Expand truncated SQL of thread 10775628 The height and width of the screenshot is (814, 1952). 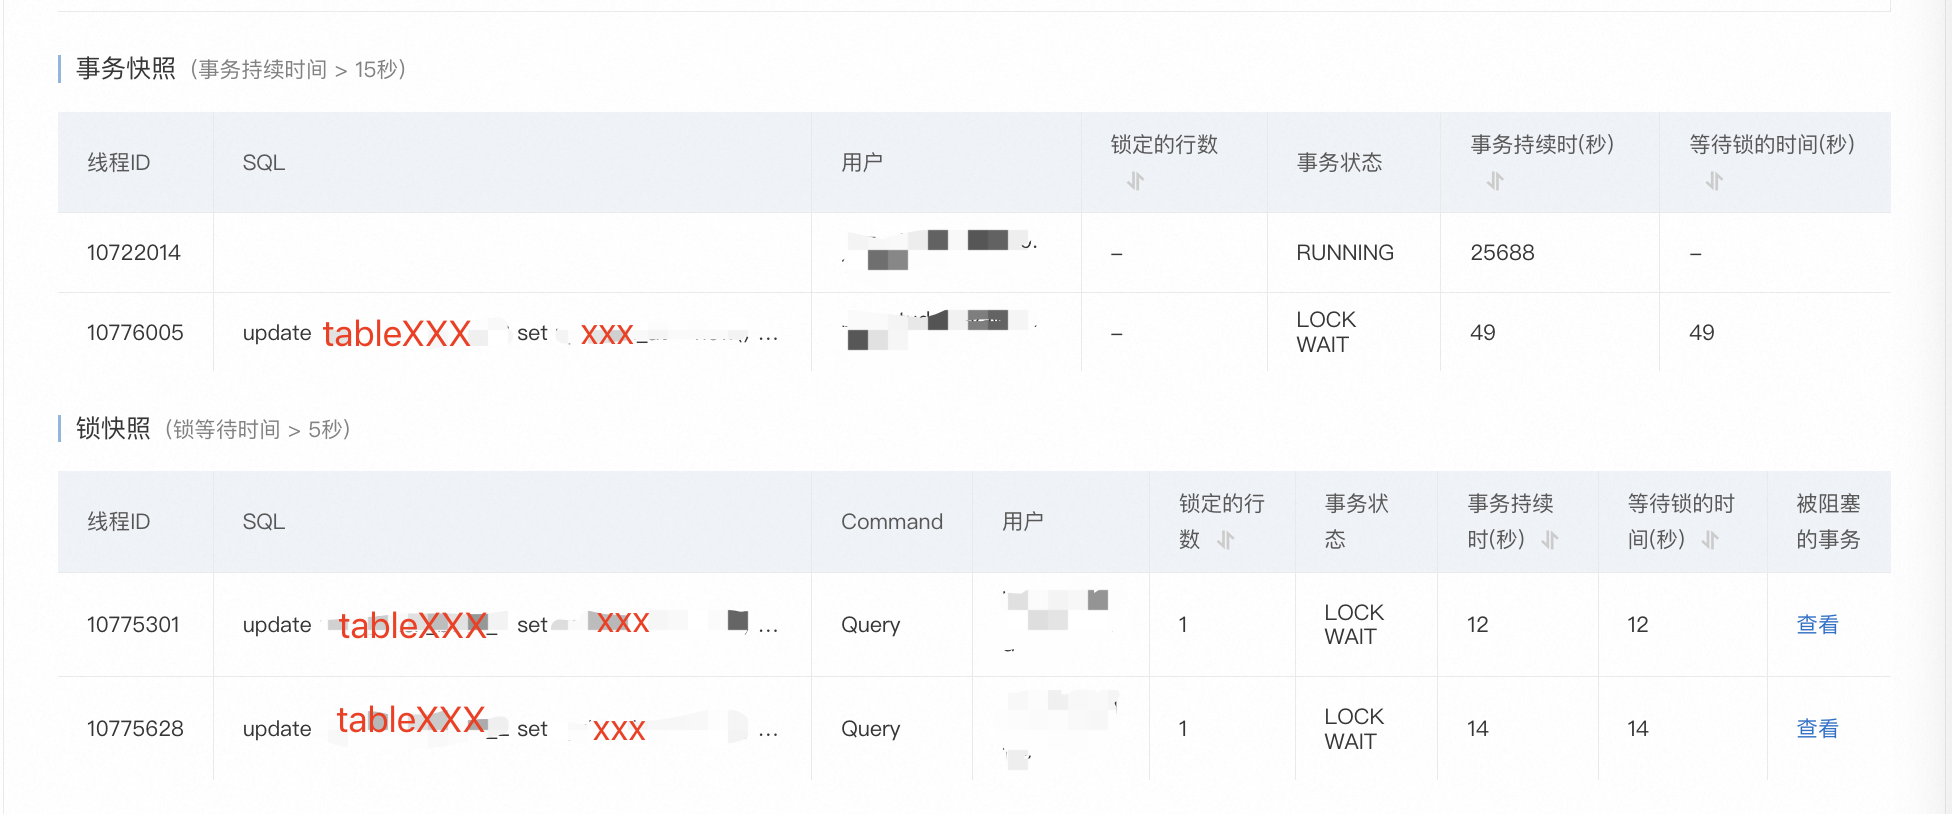pyautogui.click(x=768, y=731)
